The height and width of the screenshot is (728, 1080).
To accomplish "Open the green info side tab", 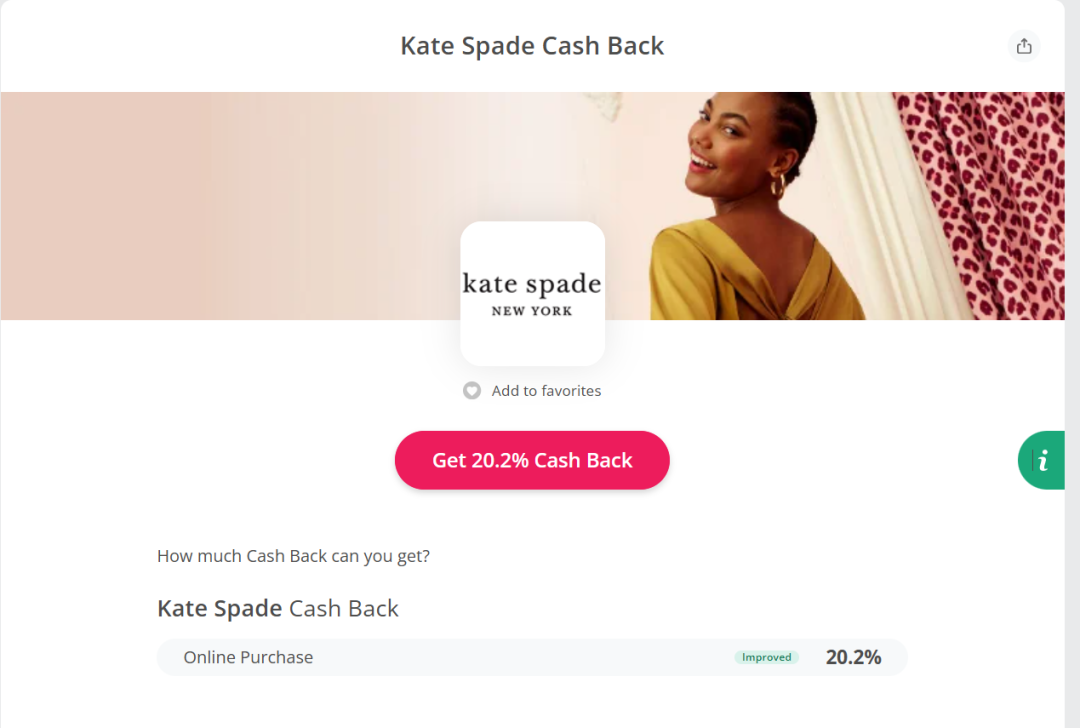I will tap(1042, 460).
